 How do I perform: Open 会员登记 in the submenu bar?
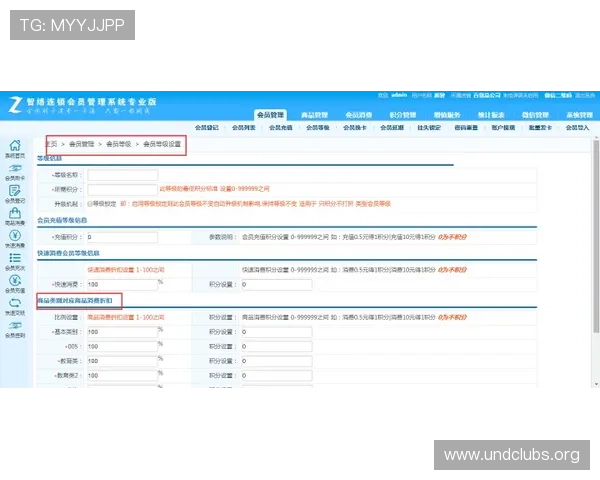coord(207,127)
